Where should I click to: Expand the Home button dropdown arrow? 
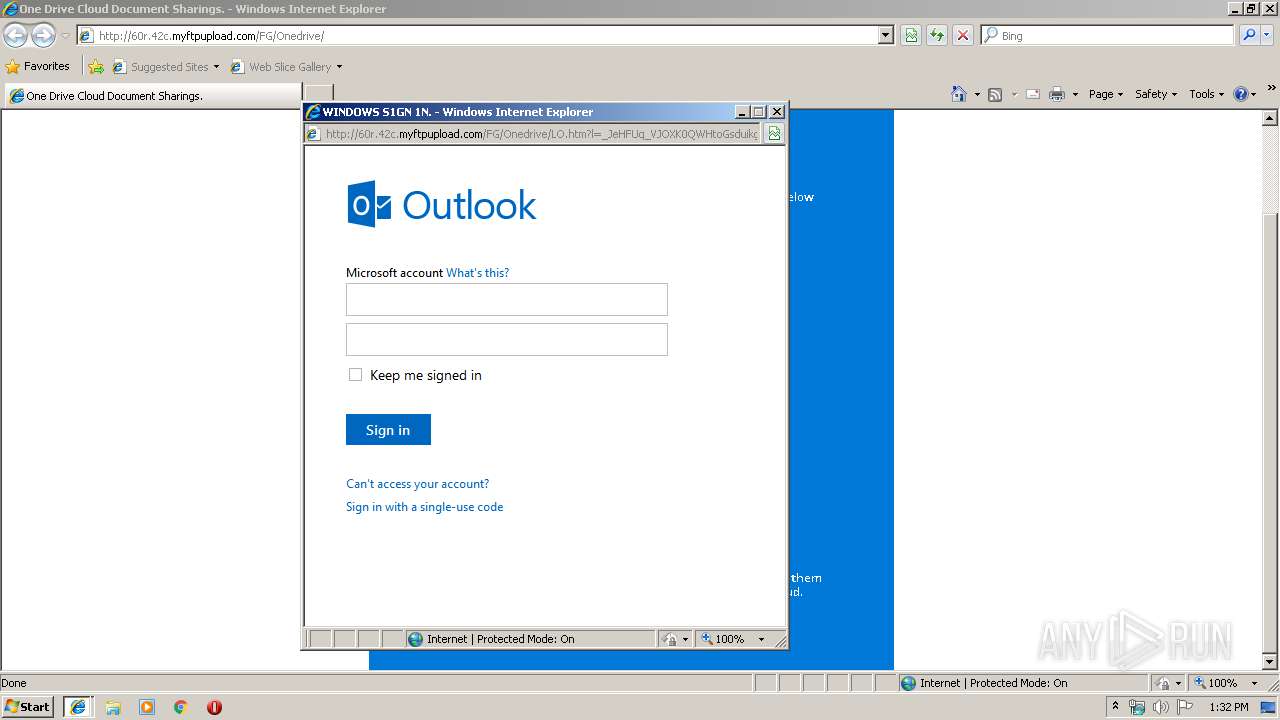click(976, 95)
